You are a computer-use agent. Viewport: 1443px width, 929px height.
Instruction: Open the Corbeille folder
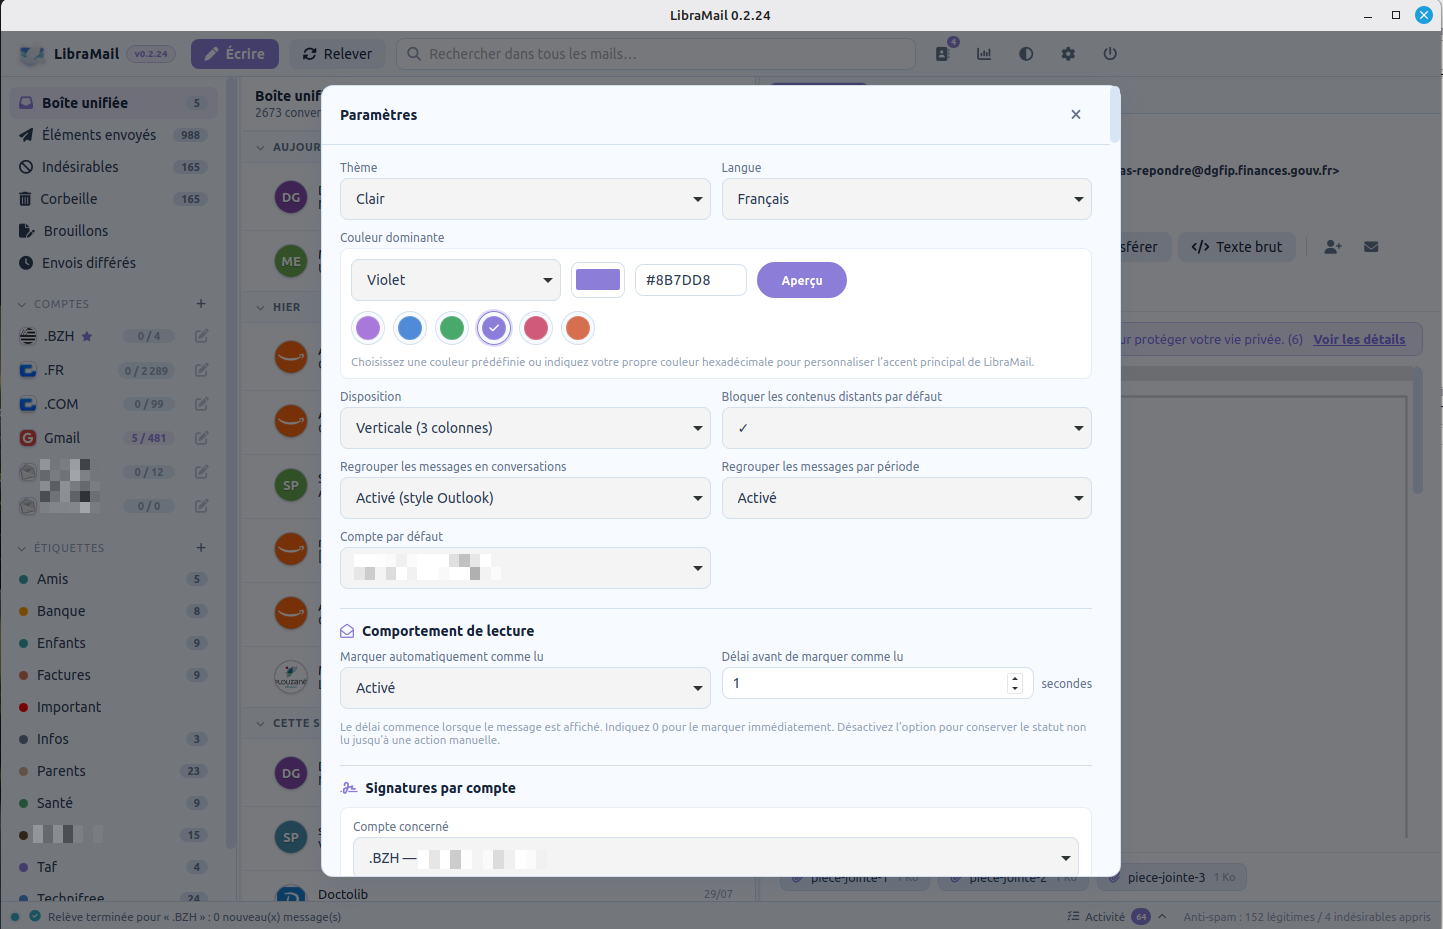(x=113, y=199)
